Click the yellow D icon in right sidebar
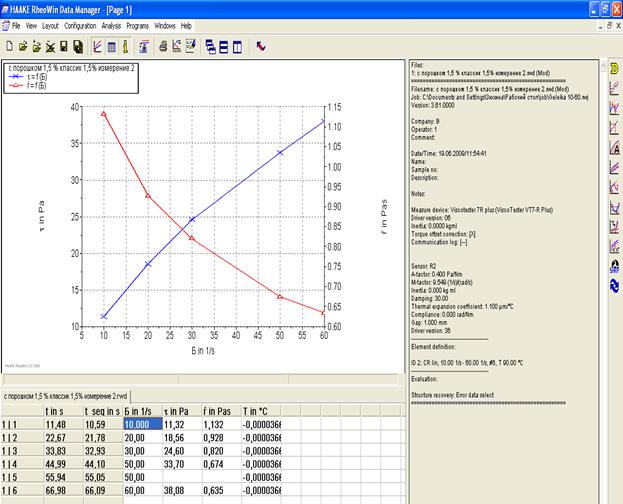 tap(615, 68)
